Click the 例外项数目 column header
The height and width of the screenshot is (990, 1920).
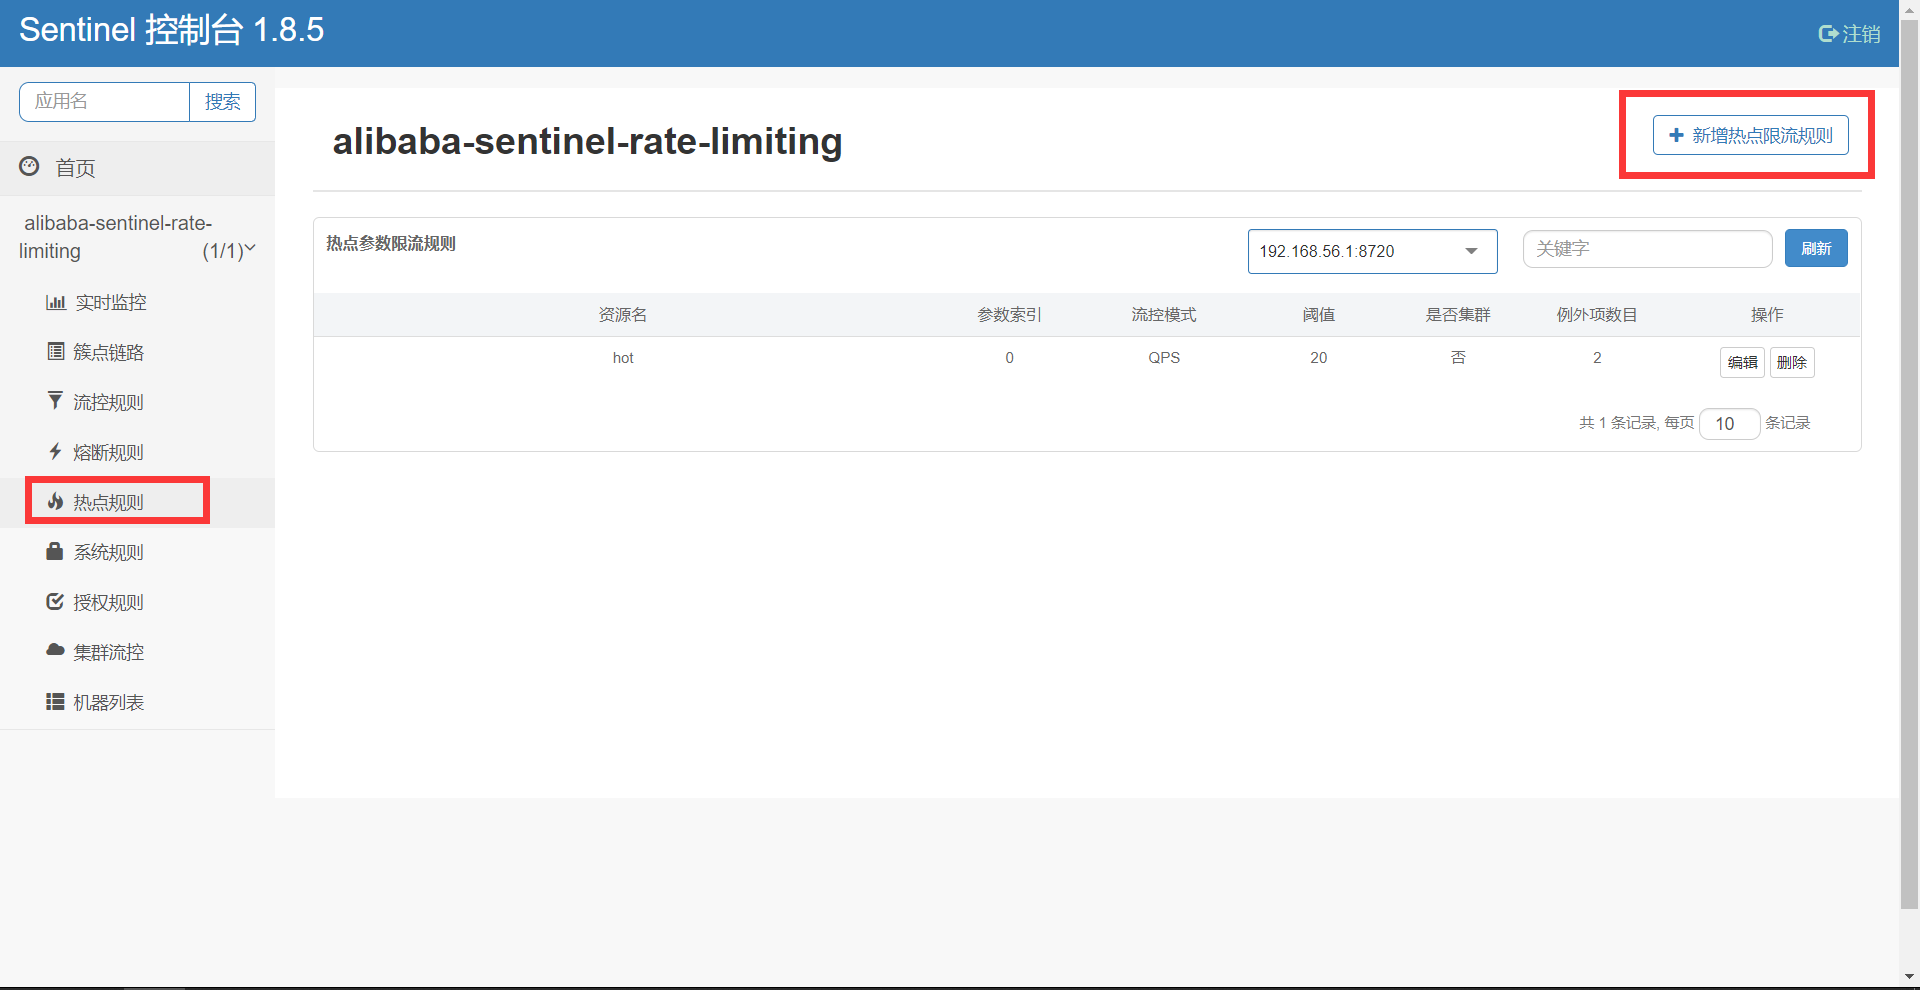[x=1597, y=315]
